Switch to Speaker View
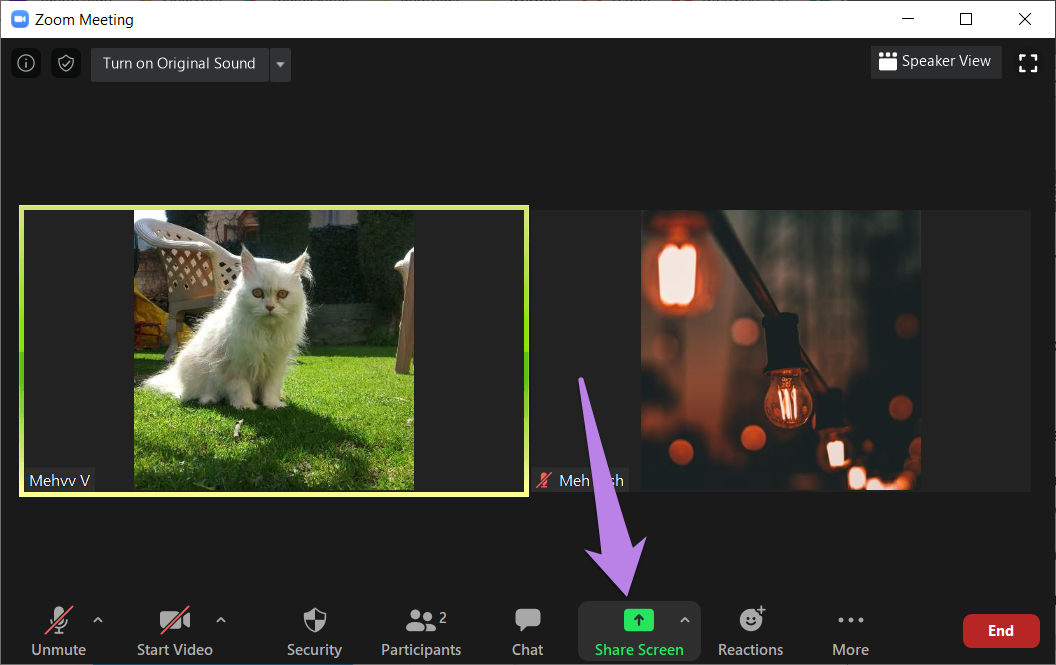The image size is (1056, 665). coord(935,61)
